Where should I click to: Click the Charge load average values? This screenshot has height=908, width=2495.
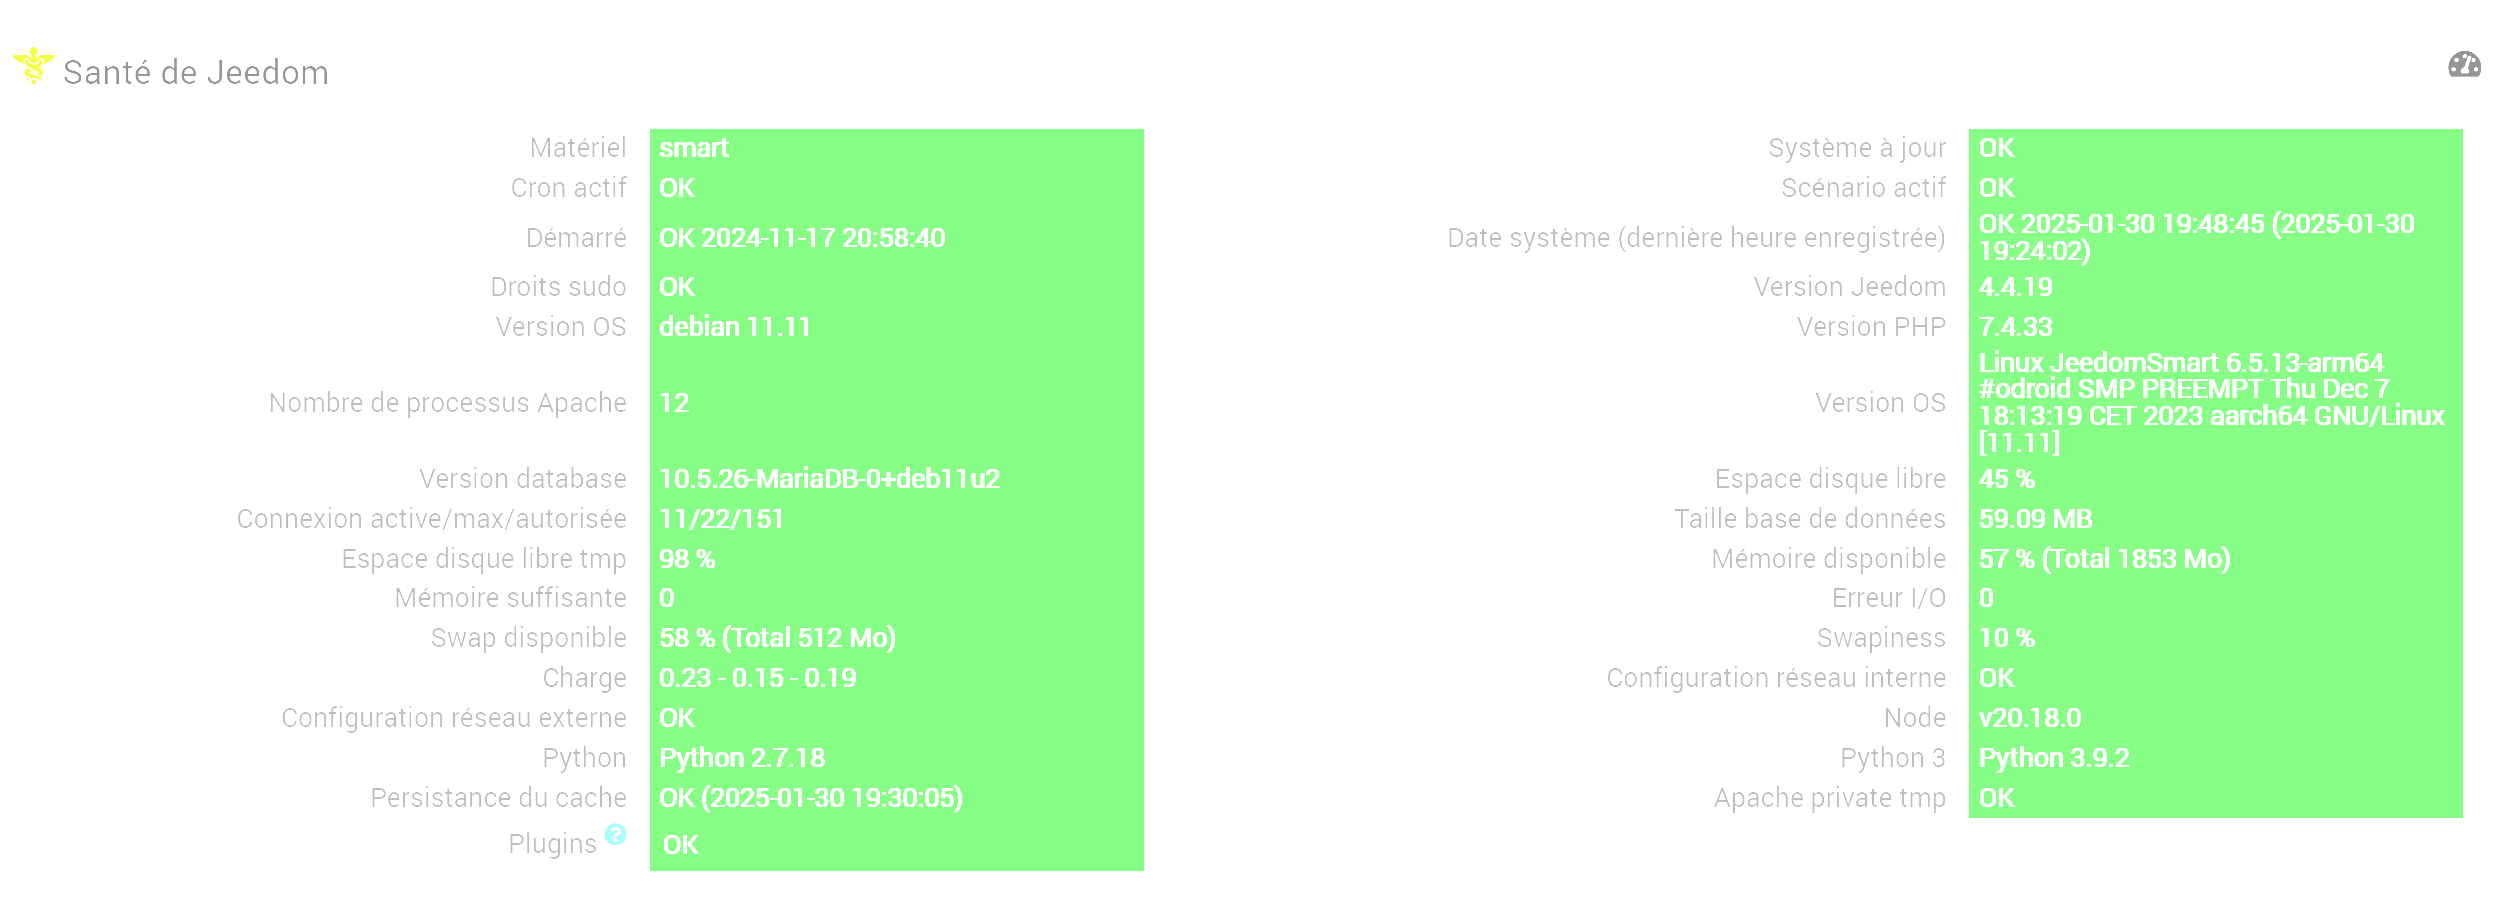click(757, 678)
